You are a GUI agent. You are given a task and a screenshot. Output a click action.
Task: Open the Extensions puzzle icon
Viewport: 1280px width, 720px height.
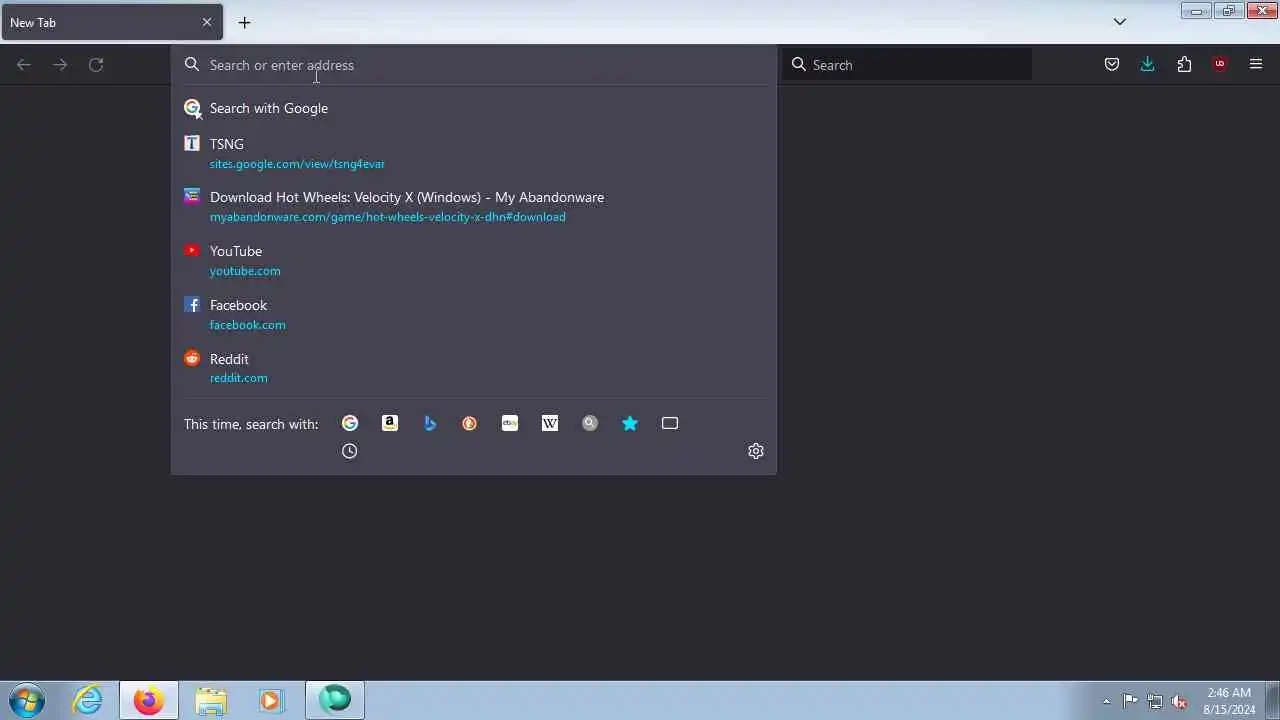(x=1184, y=64)
